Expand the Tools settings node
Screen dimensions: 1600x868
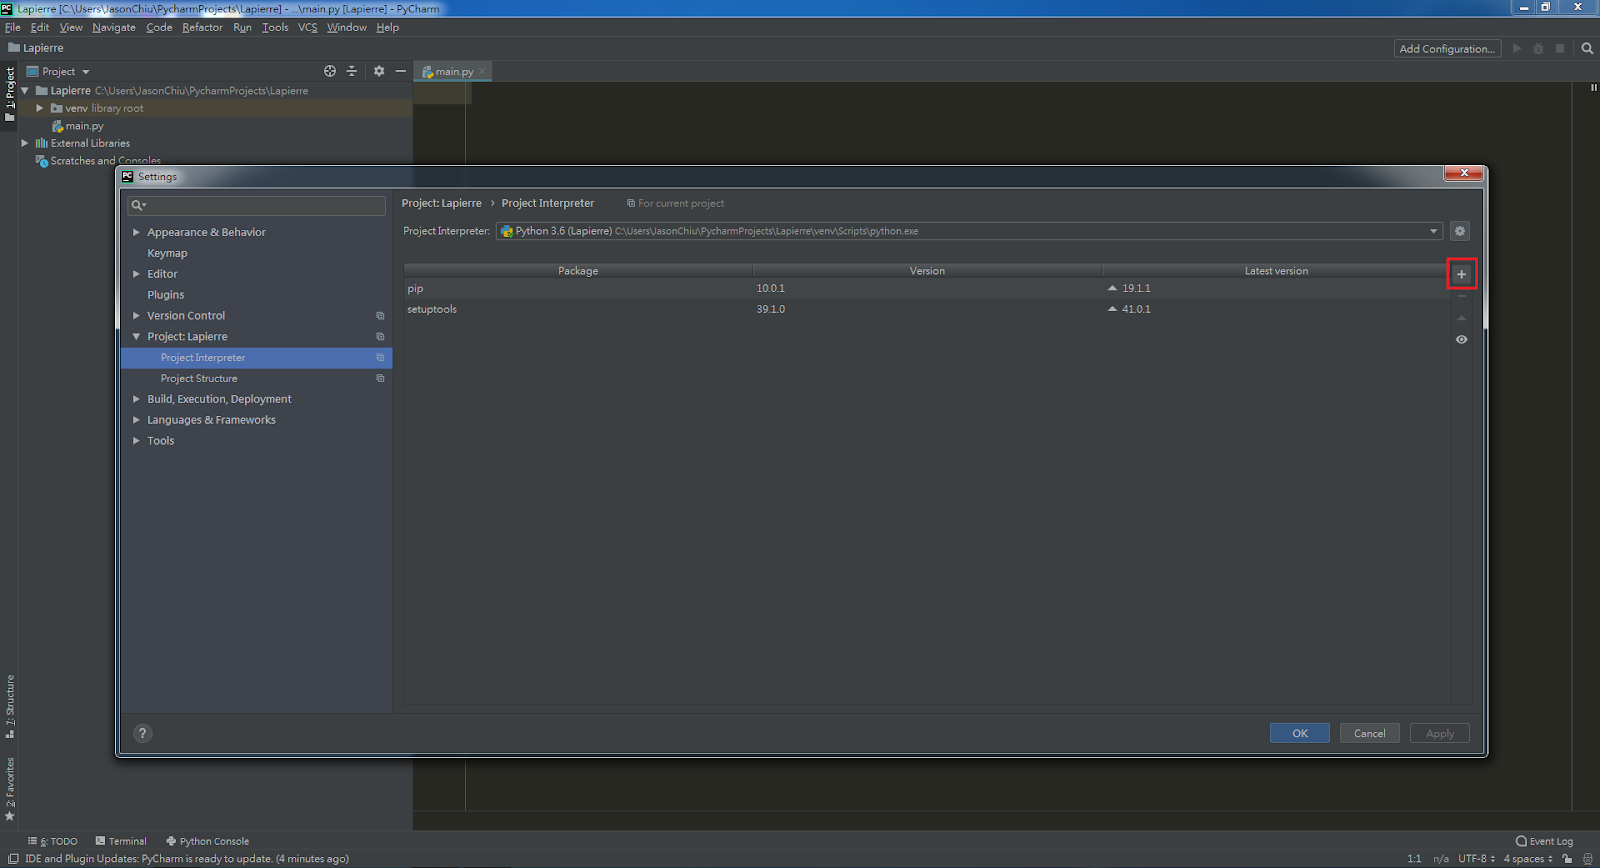136,441
